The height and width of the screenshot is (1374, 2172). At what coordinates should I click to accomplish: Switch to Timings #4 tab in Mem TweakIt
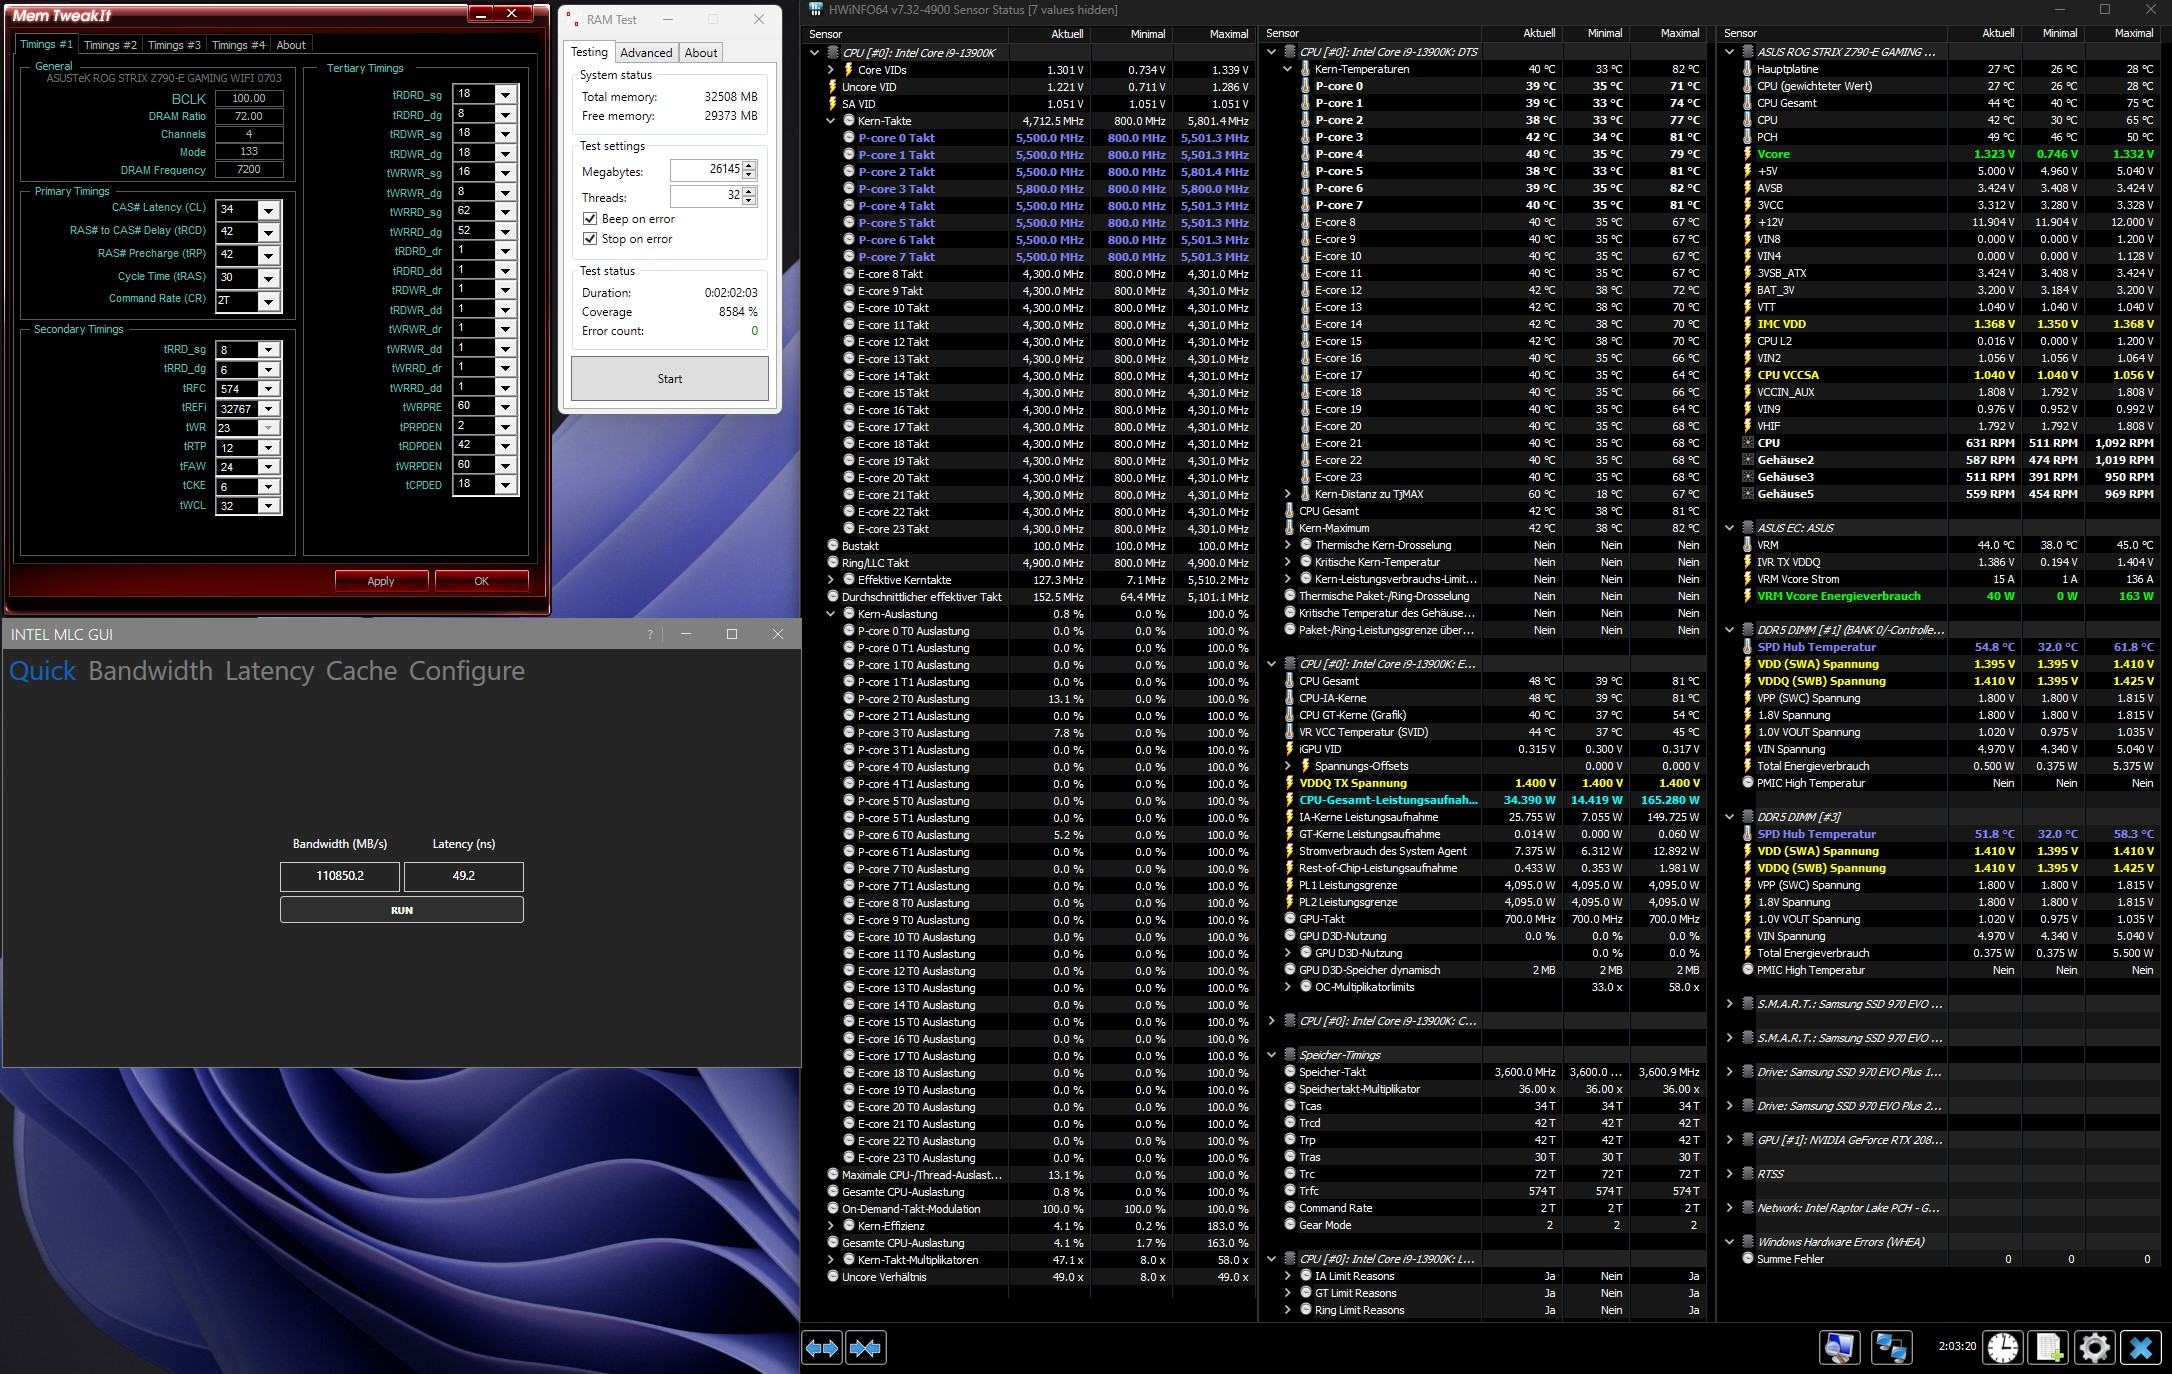(x=238, y=45)
